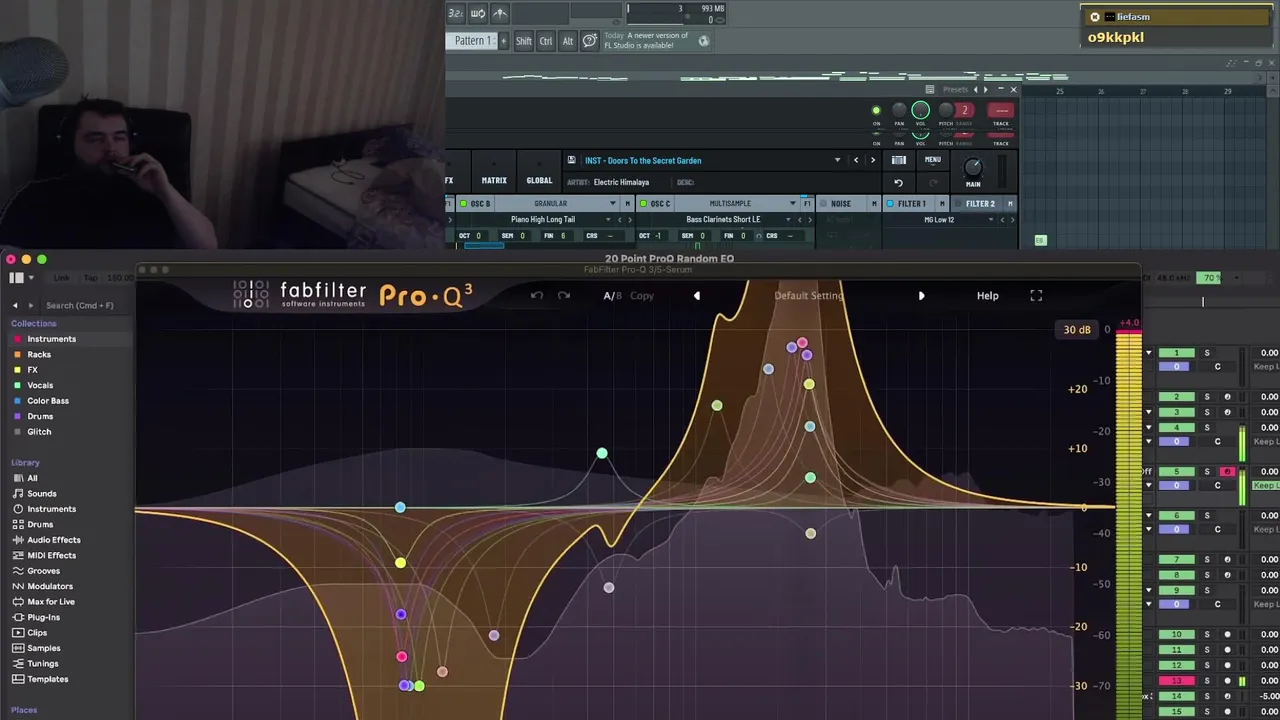
Task: Open the Plug-Ins library category
Action: click(x=44, y=617)
